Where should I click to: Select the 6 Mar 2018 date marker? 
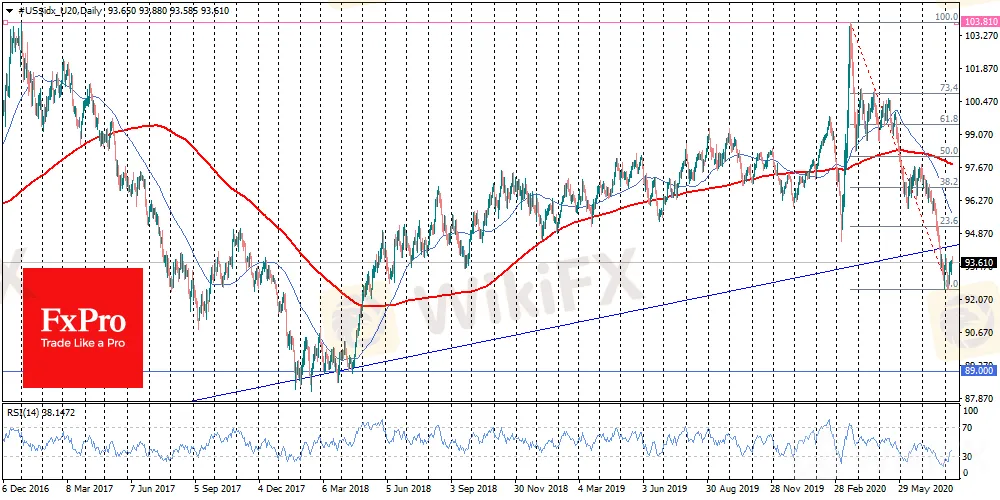pos(346,491)
